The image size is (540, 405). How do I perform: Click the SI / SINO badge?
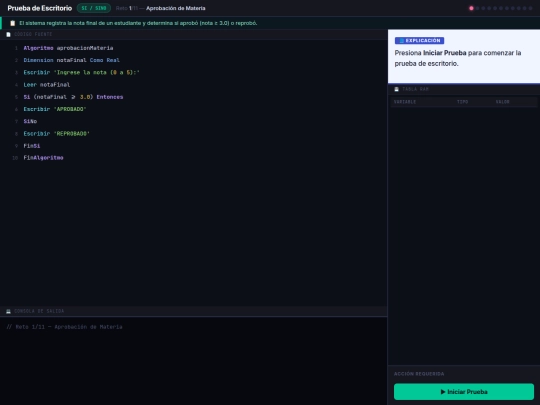coord(94,8)
